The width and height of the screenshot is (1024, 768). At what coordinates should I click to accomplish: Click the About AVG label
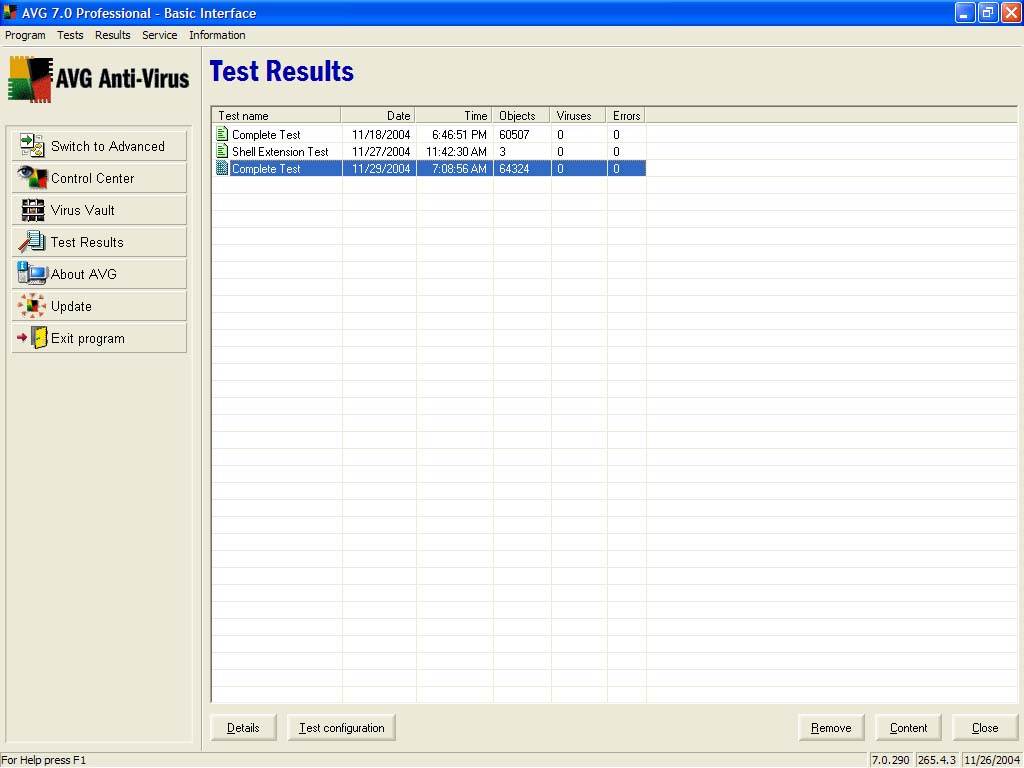click(84, 274)
